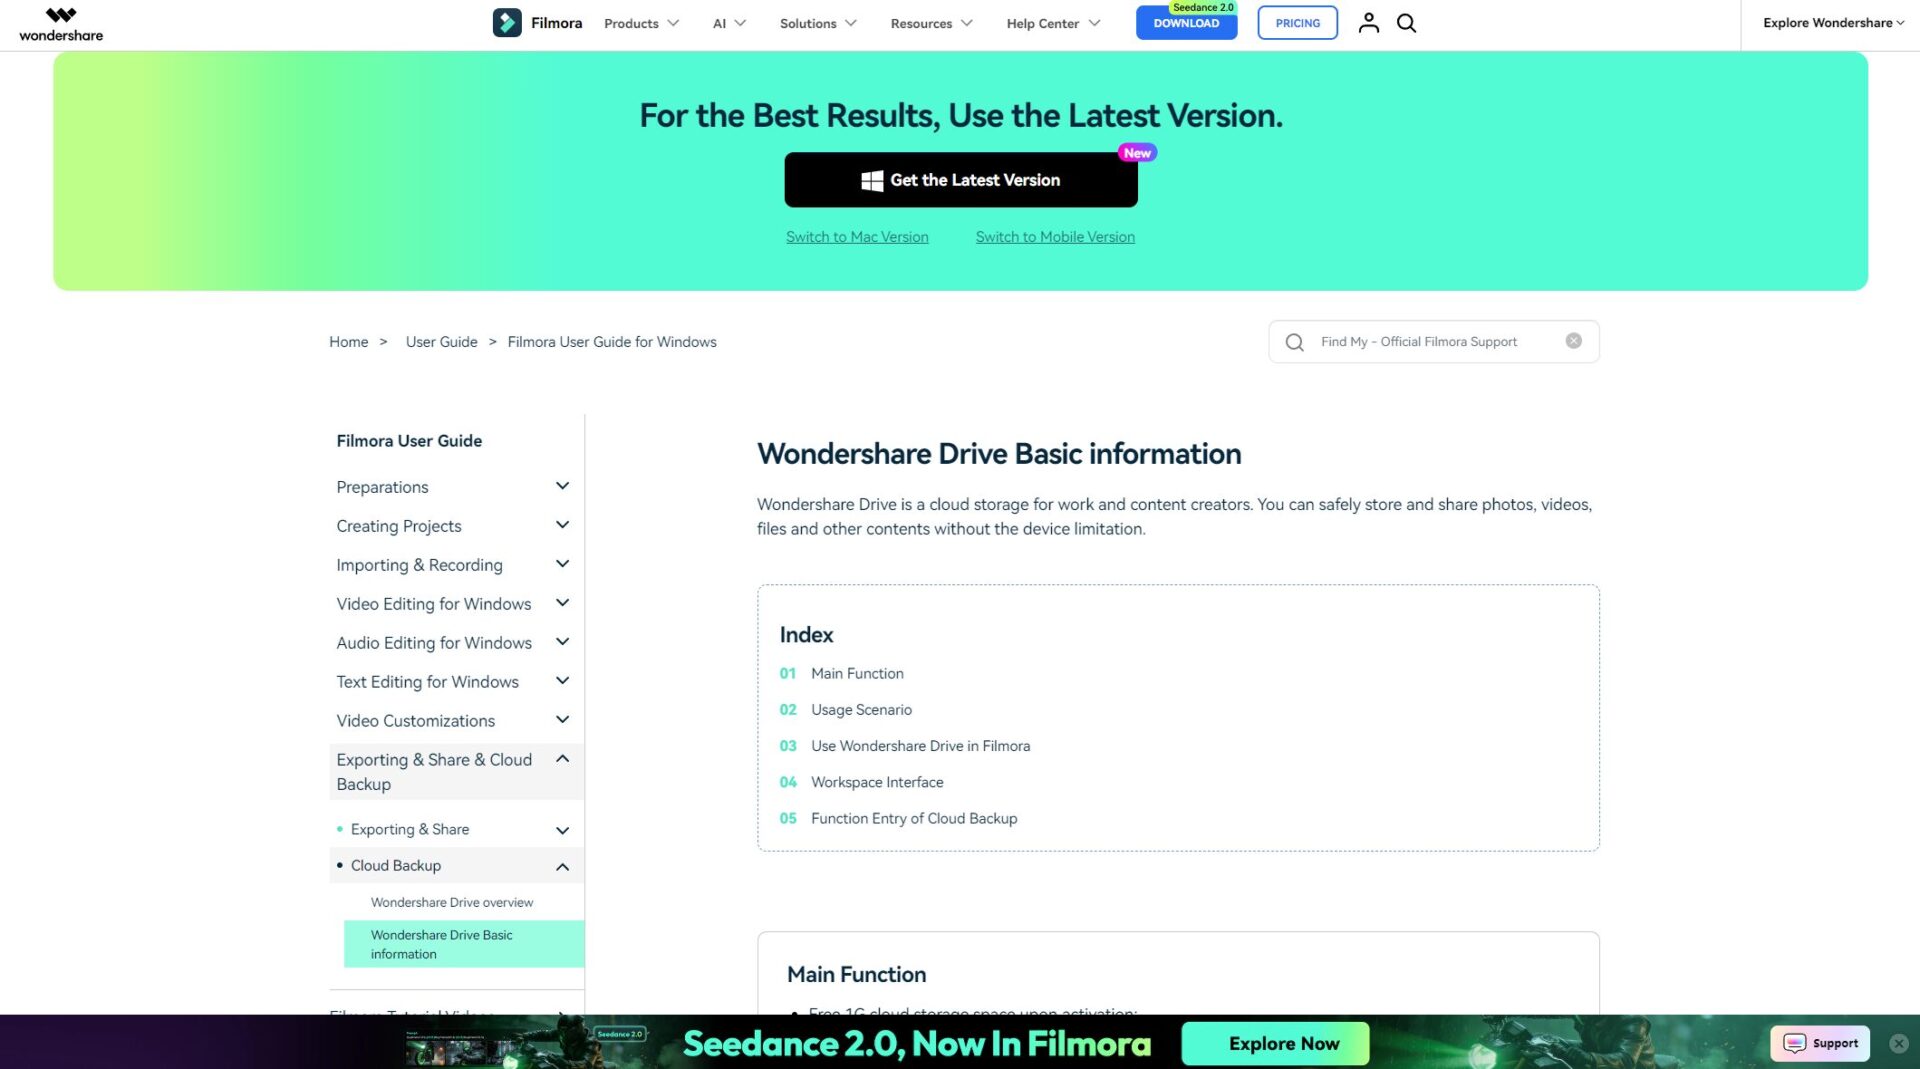
Task: Collapse Exporting & Share & Cloud Backup
Action: click(562, 759)
